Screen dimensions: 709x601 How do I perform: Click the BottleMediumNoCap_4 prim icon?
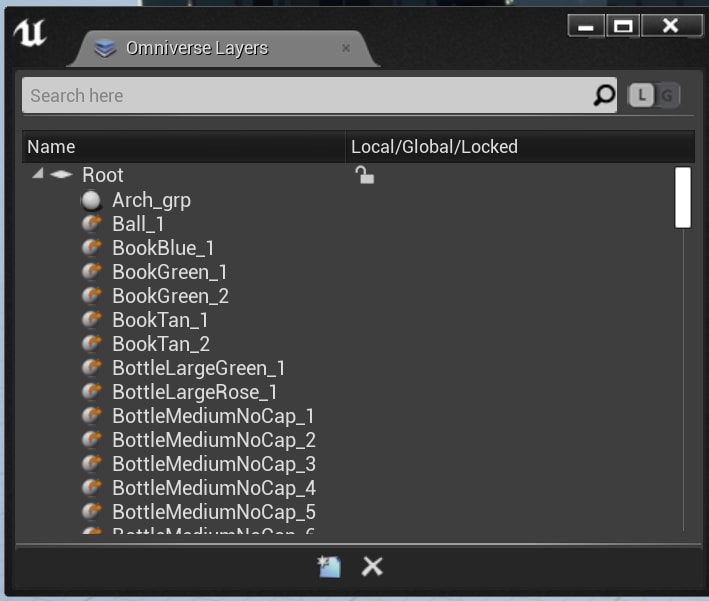click(x=92, y=487)
